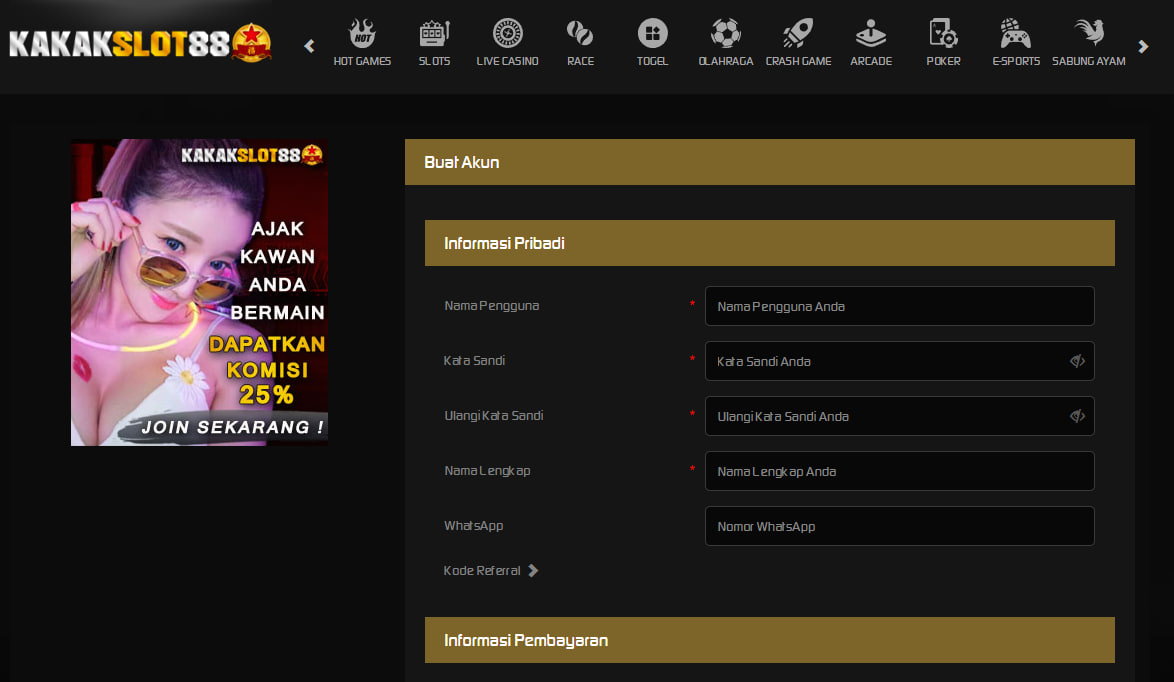The height and width of the screenshot is (682, 1174).
Task: Select the HOT GAMES menu label
Action: click(x=362, y=61)
